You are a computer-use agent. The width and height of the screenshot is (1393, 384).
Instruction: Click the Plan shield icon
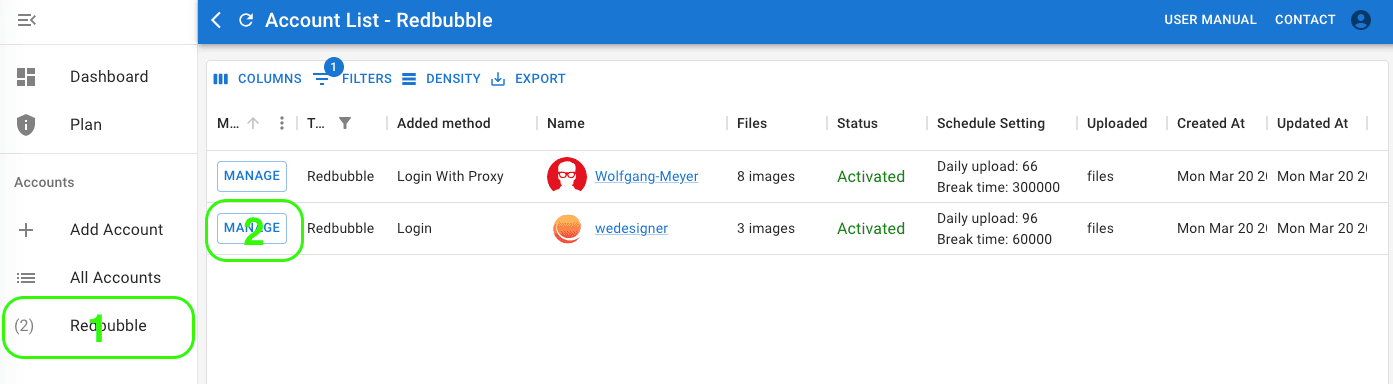point(27,125)
